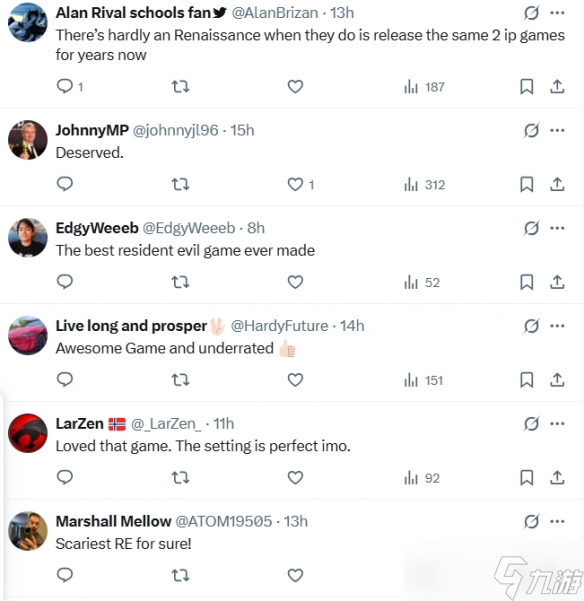Screen dimensions: 584x601
Task: Open more options on Alan Rival's tweet
Action: tap(557, 13)
